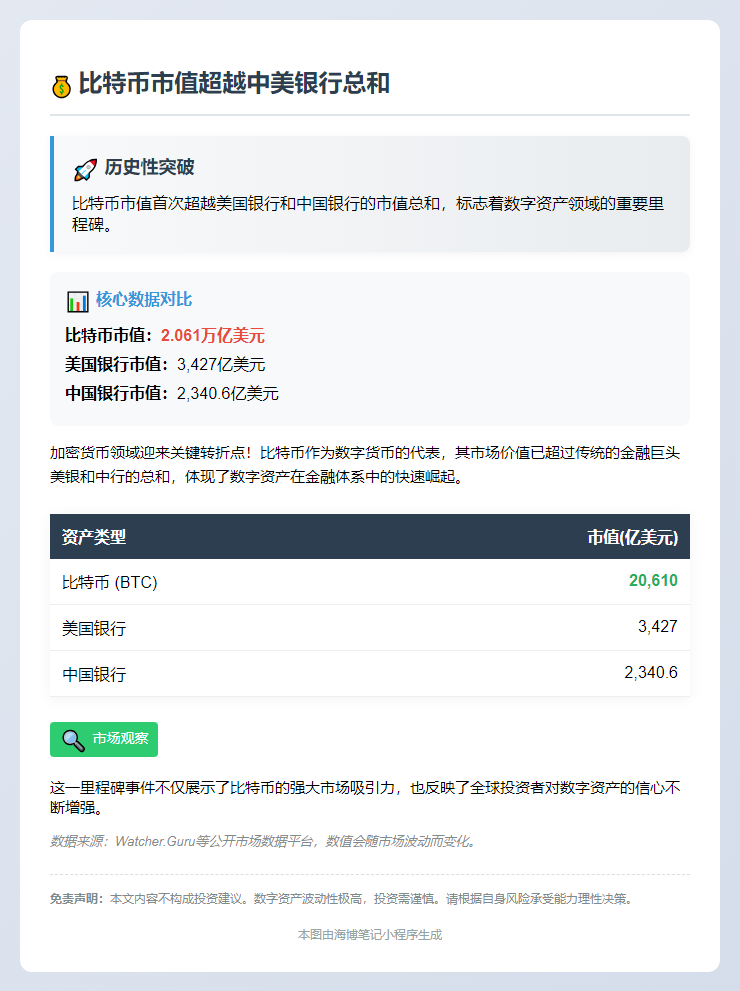The width and height of the screenshot is (740, 991).
Task: Click the 美国银行 table row label
Action: click(x=94, y=628)
